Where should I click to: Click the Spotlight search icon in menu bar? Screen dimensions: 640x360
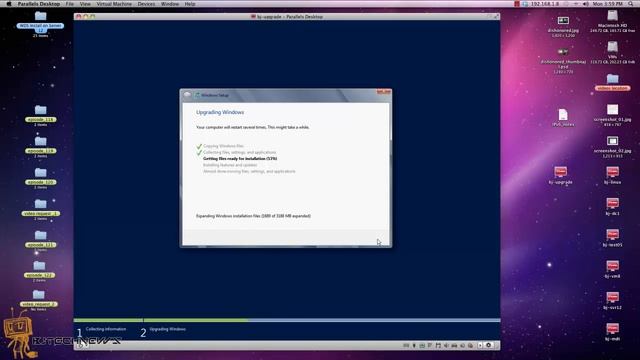coord(631,4)
